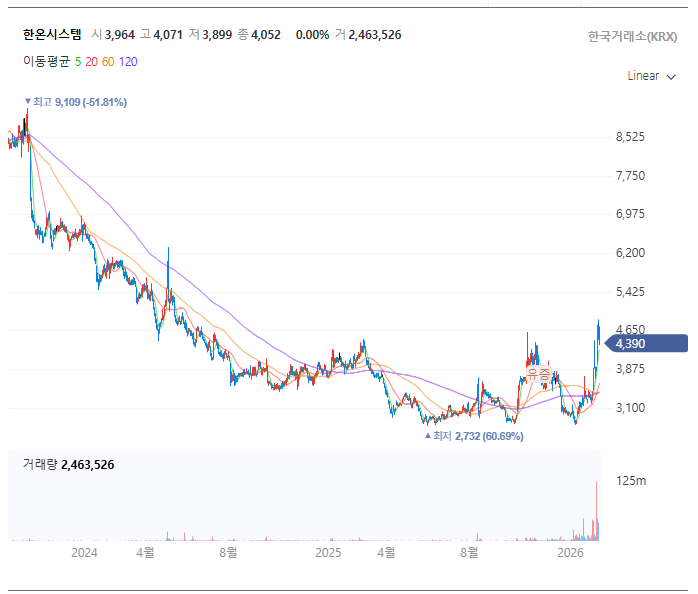The height and width of the screenshot is (594, 698).
Task: Click the 유증 event marker on chart
Action: click(539, 373)
